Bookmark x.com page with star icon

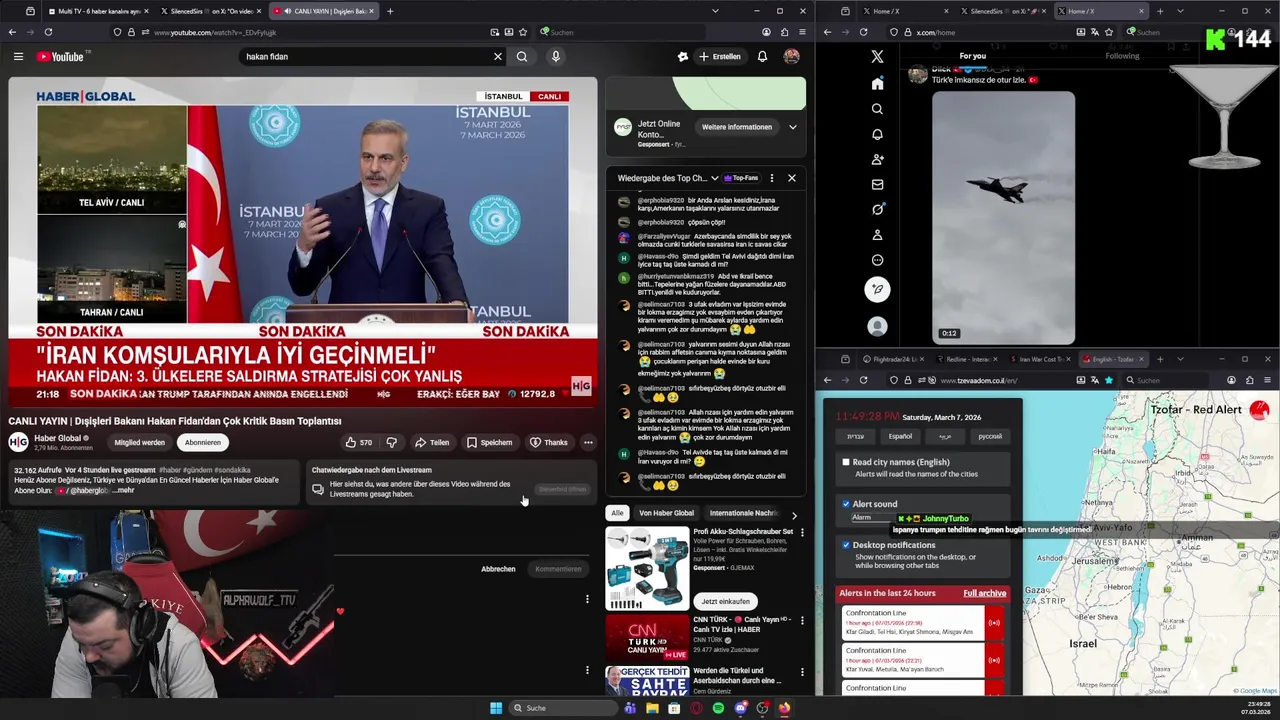pyautogui.click(x=1109, y=32)
